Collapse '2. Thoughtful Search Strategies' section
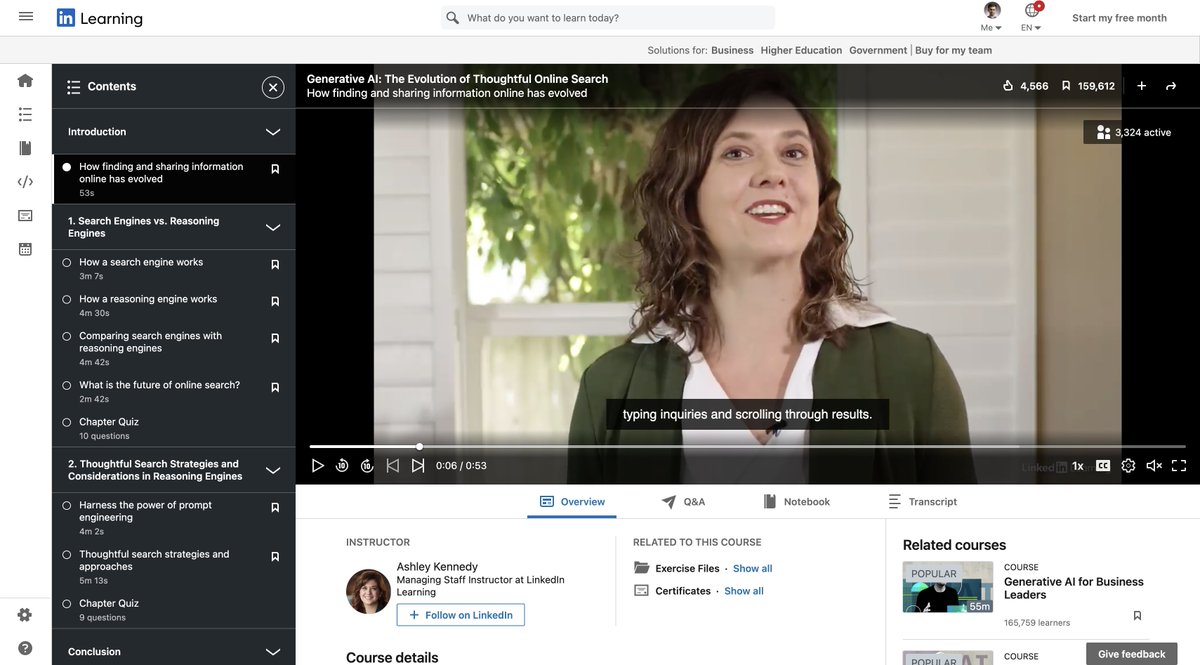 273,470
